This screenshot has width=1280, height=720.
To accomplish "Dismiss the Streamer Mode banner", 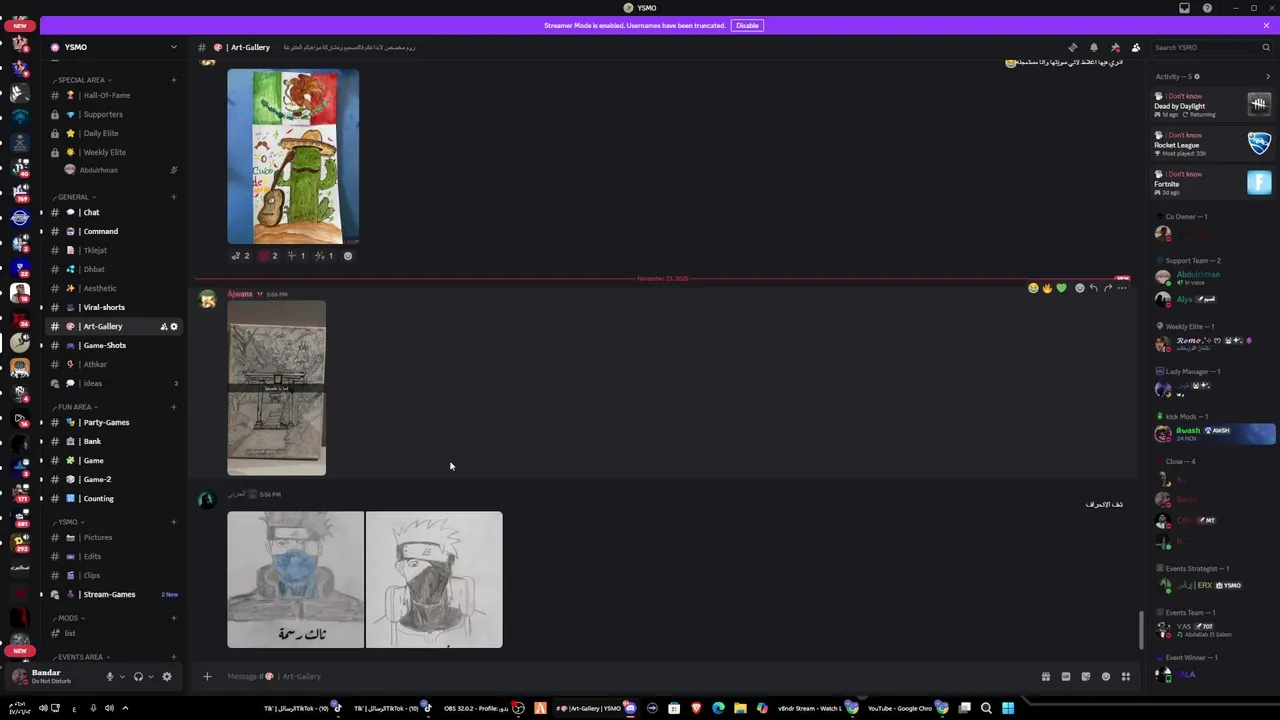I will 1266,25.
